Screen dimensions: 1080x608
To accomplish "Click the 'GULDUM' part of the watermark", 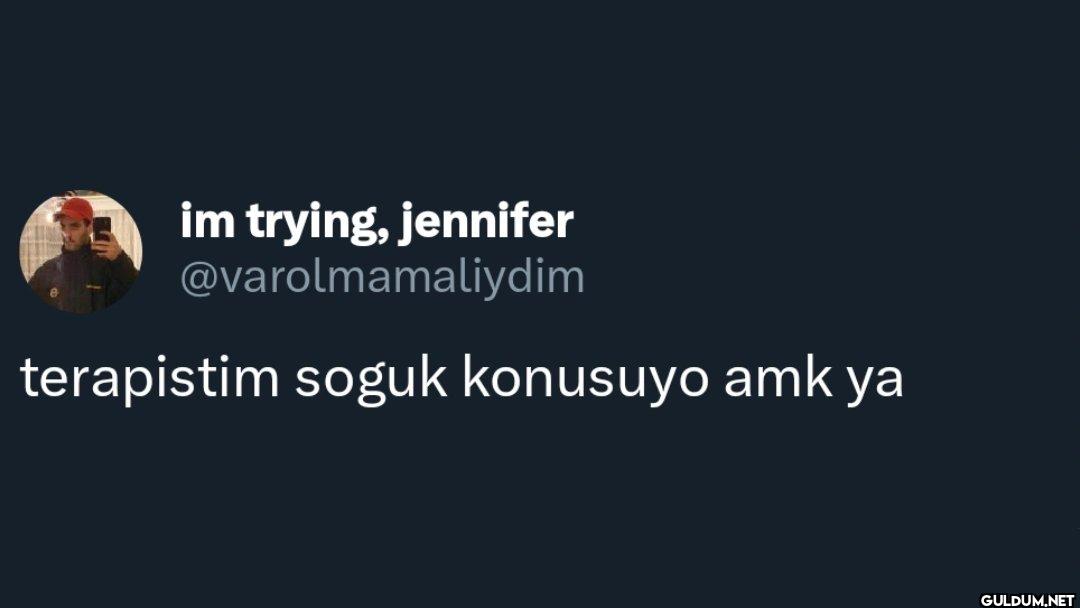I will pyautogui.click(x=1010, y=600).
